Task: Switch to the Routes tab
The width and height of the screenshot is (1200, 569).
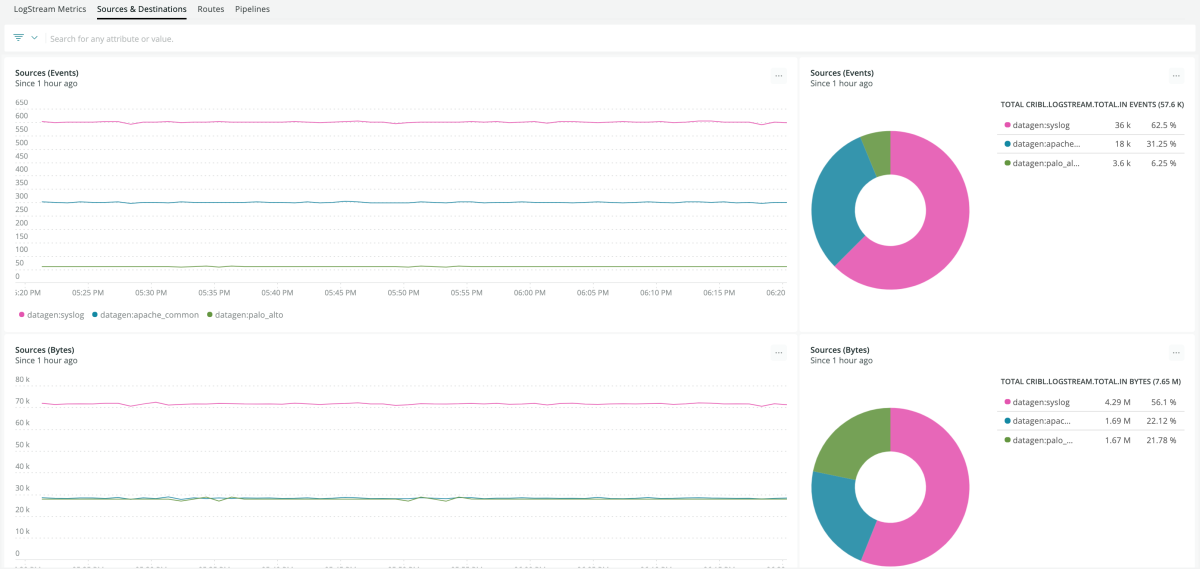Action: (x=211, y=9)
